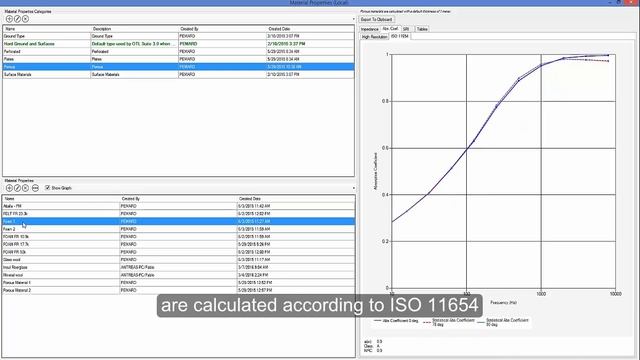Open the ellipsis more-options icon beside Show Graph
Screen dimensions: 640x360
tap(35, 188)
